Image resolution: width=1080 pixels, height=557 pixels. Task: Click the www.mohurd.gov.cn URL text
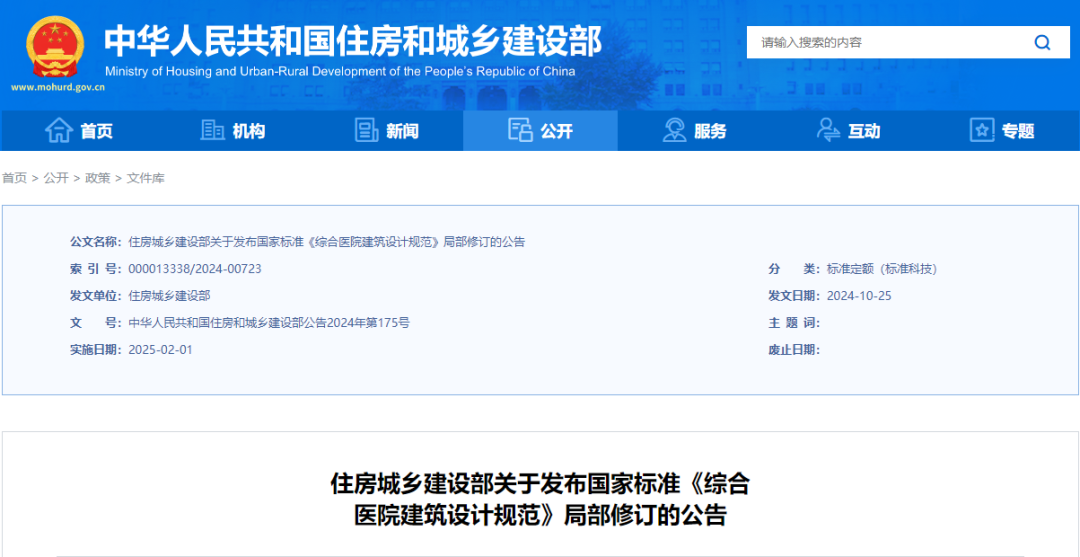58,87
